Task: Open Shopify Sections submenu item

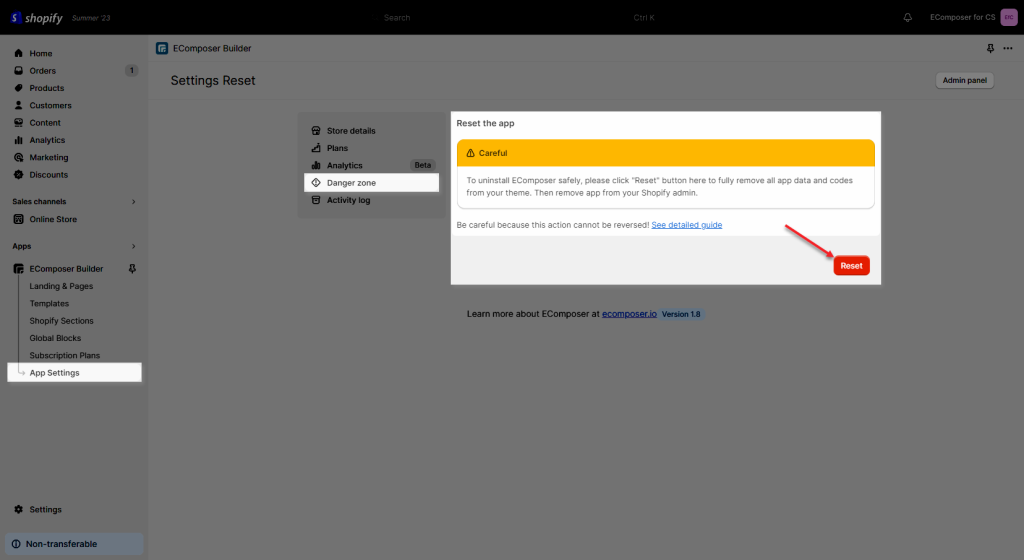Action: coord(61,321)
